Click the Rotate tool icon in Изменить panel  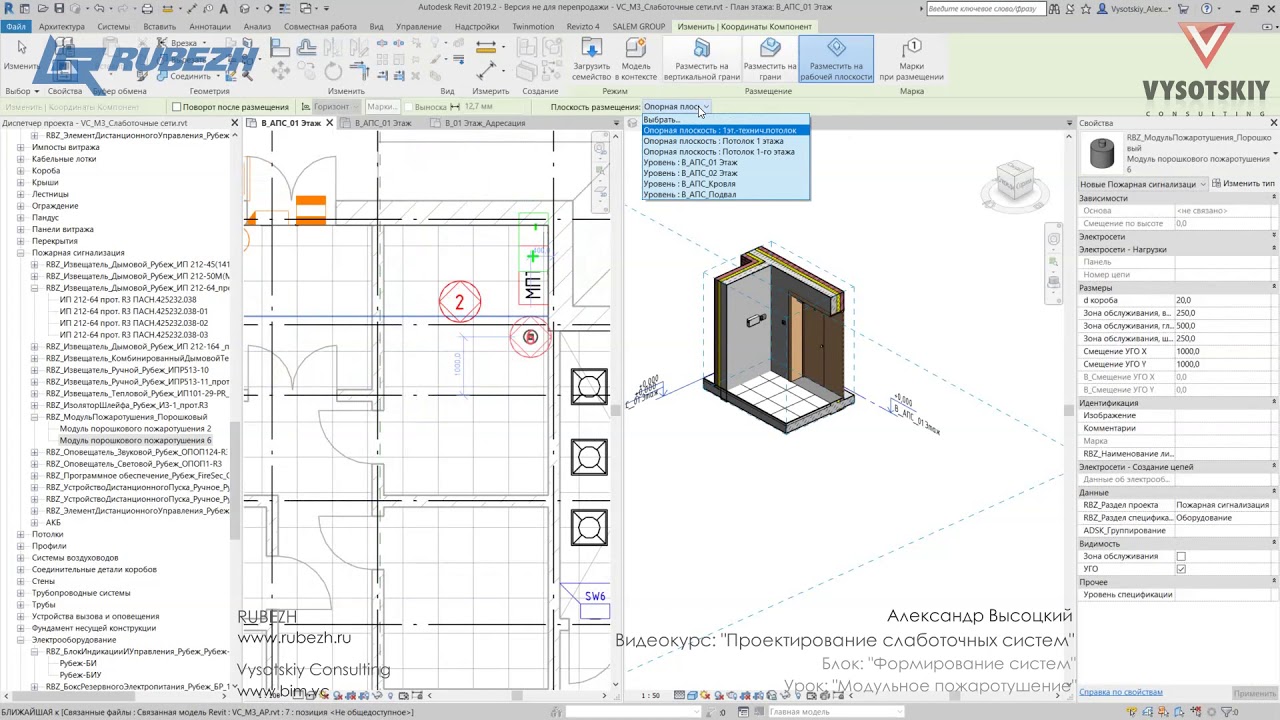(333, 71)
